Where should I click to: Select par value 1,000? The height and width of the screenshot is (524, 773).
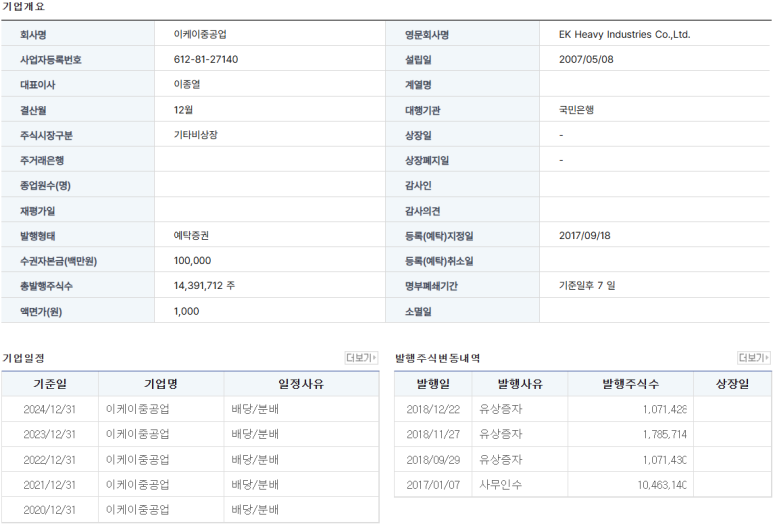click(x=186, y=311)
